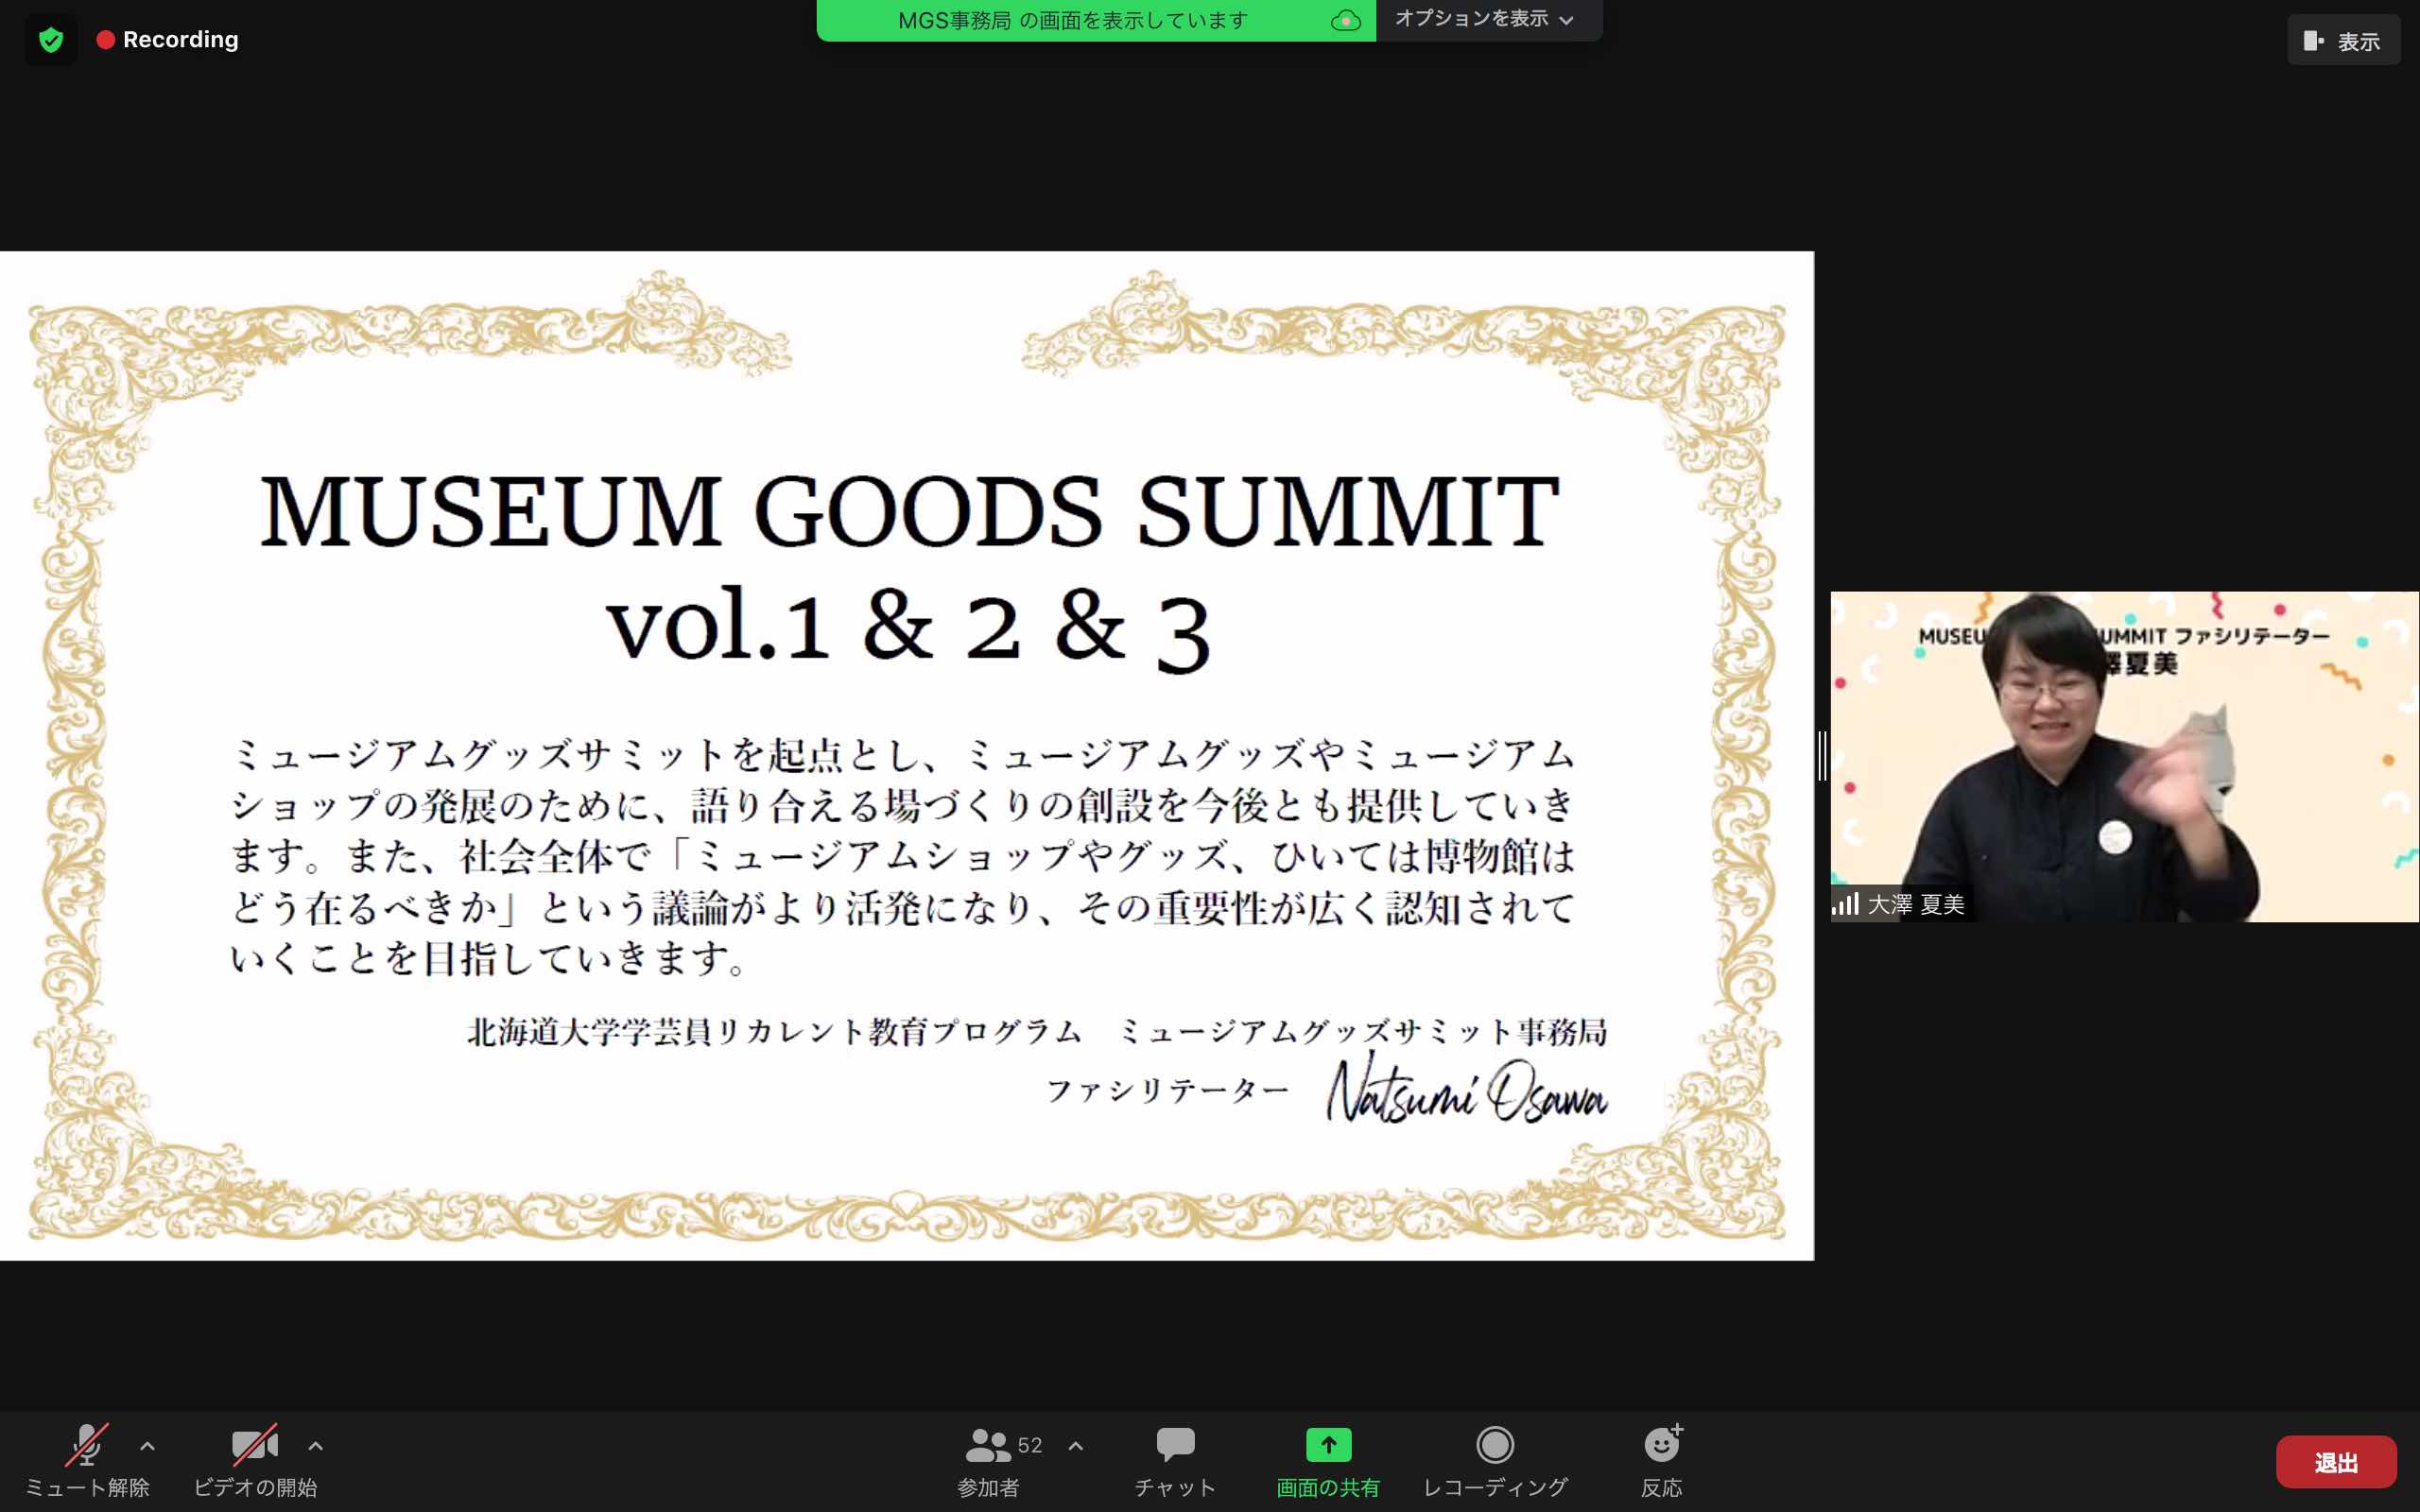
Task: Click the red Recording indicator
Action: point(167,40)
